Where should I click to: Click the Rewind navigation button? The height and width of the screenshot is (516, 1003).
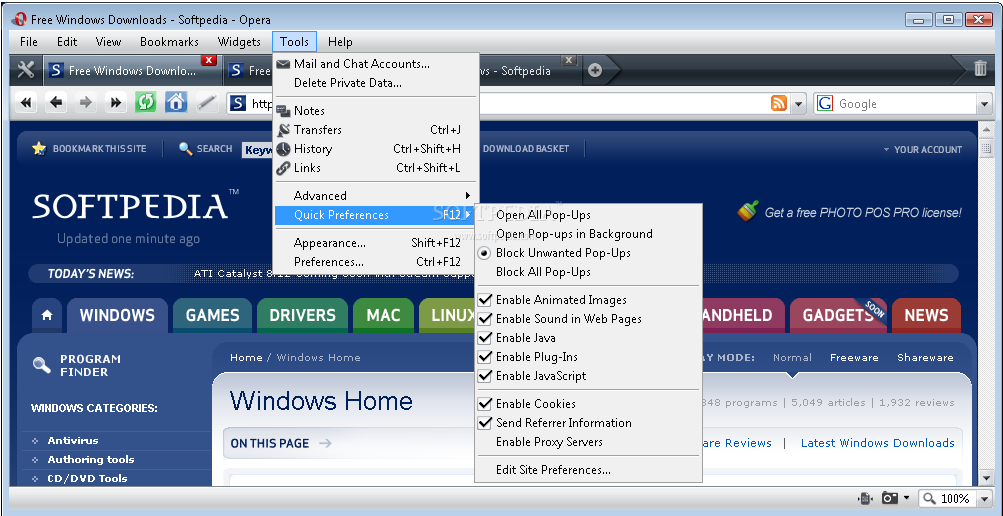(x=26, y=102)
